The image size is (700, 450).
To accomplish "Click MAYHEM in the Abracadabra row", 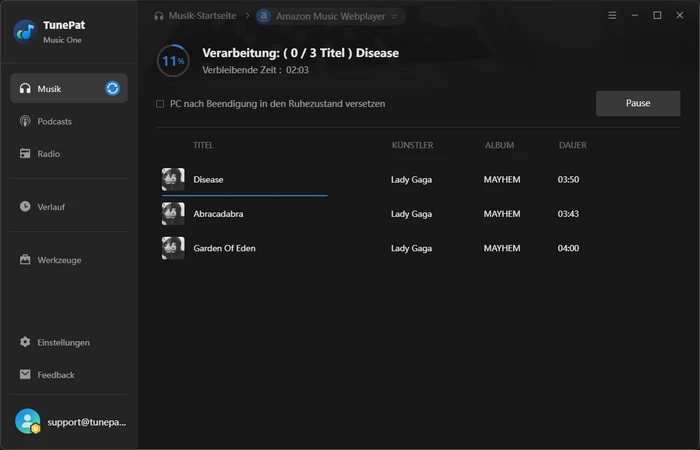I will [x=502, y=214].
